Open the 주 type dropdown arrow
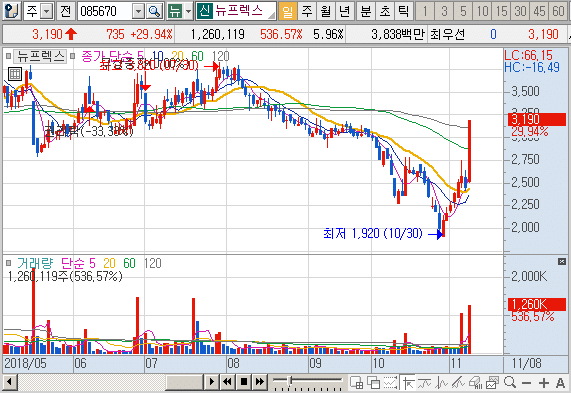571x393 pixels. [47, 11]
